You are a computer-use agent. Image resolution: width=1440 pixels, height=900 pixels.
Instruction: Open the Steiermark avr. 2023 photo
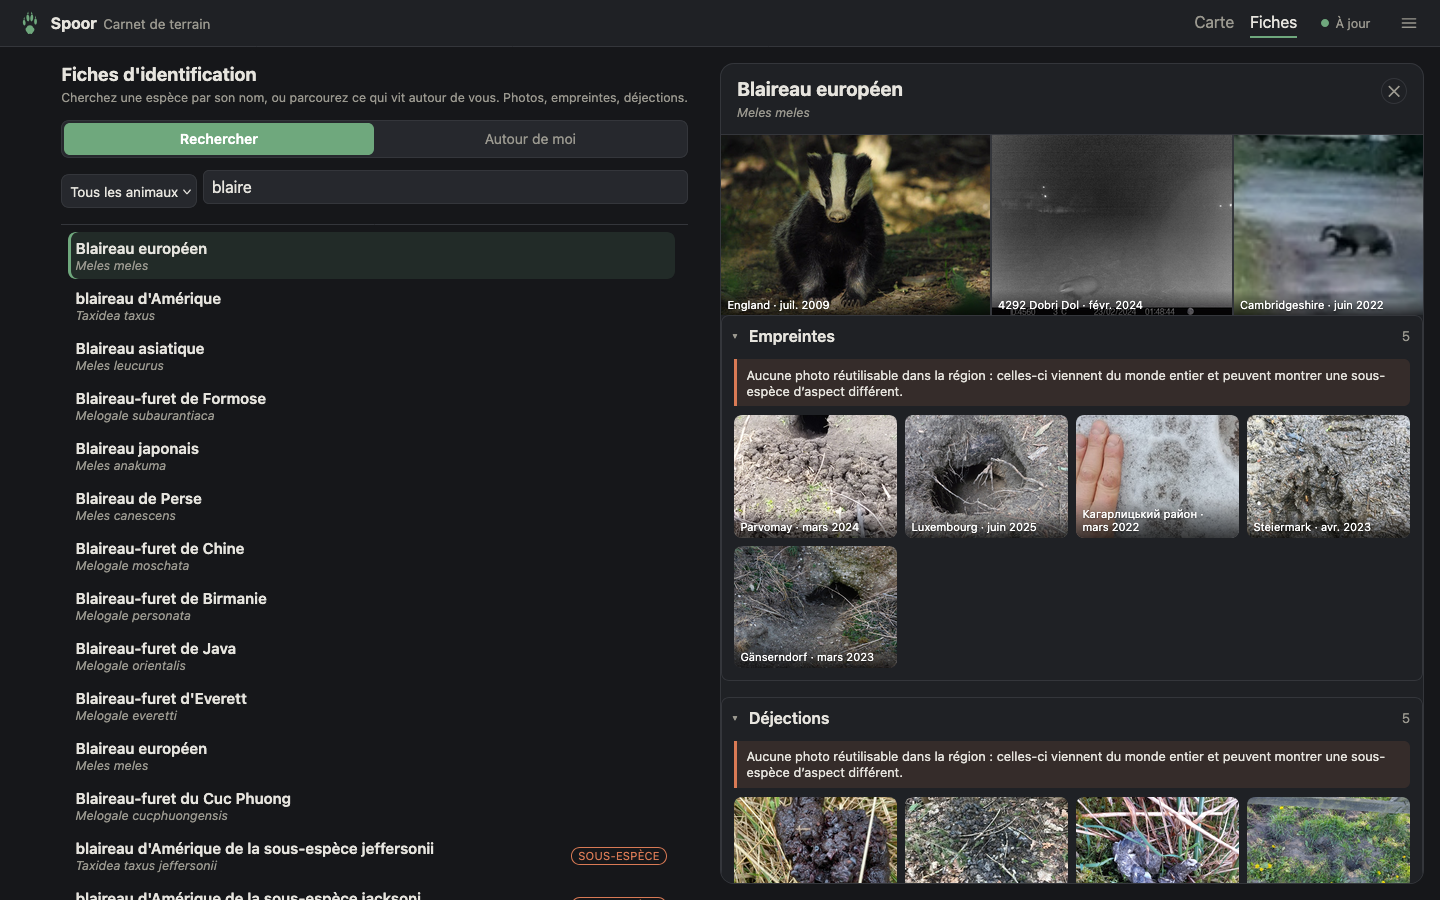click(x=1328, y=476)
